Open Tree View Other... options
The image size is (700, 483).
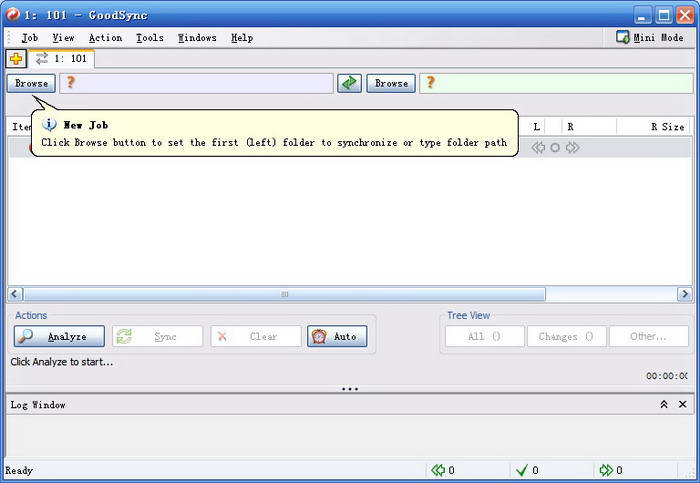649,336
